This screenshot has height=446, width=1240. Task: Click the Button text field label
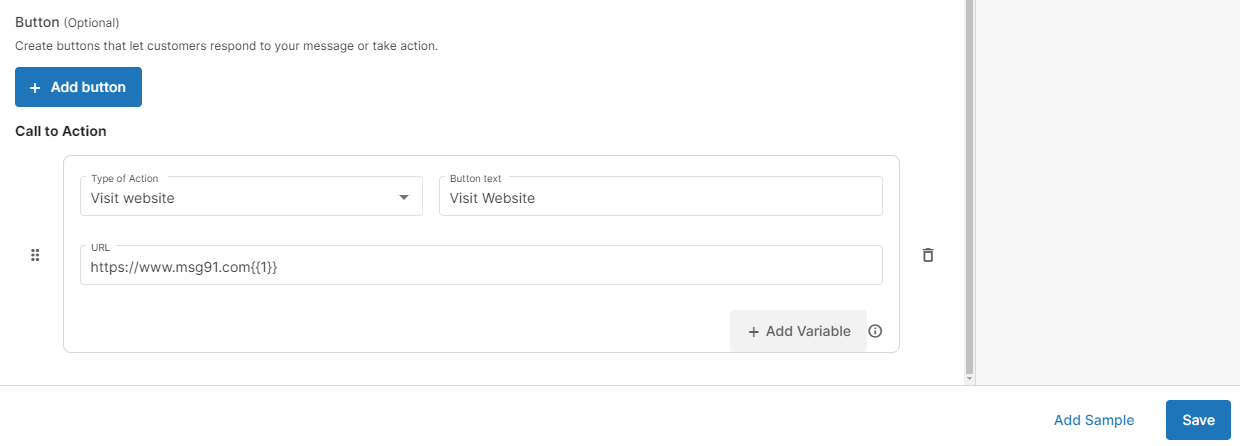pos(476,178)
